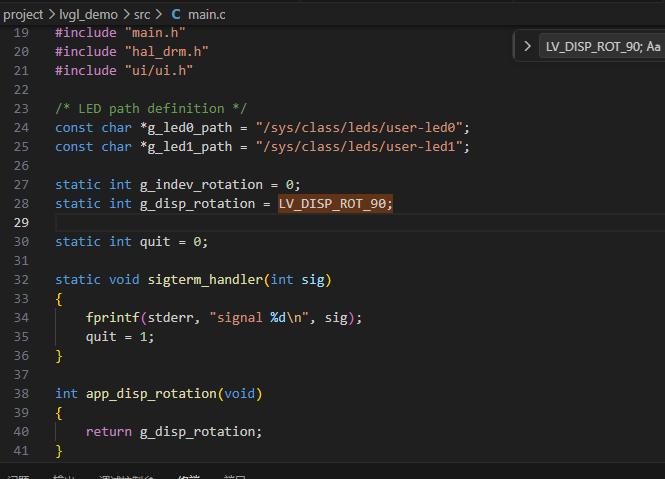Viewport: 665px width, 479px height.
Task: Click line number 32 in the gutter
Action: point(22,279)
